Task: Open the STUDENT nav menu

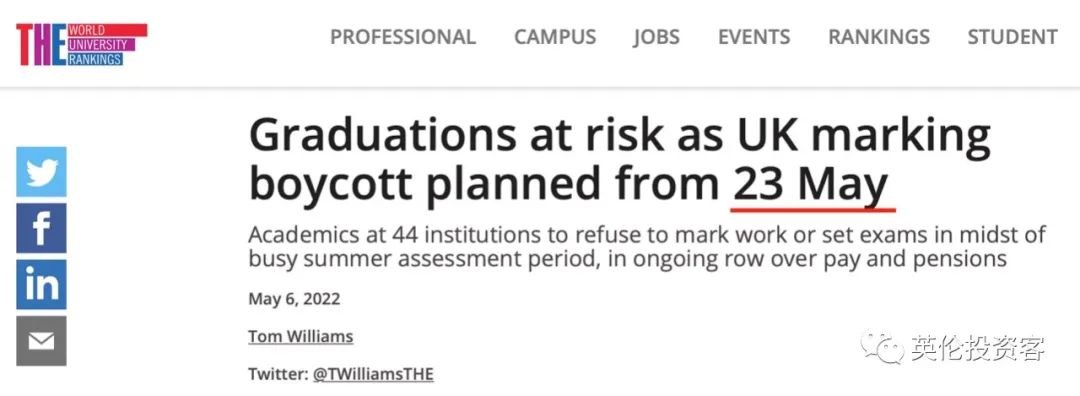Action: click(1012, 37)
